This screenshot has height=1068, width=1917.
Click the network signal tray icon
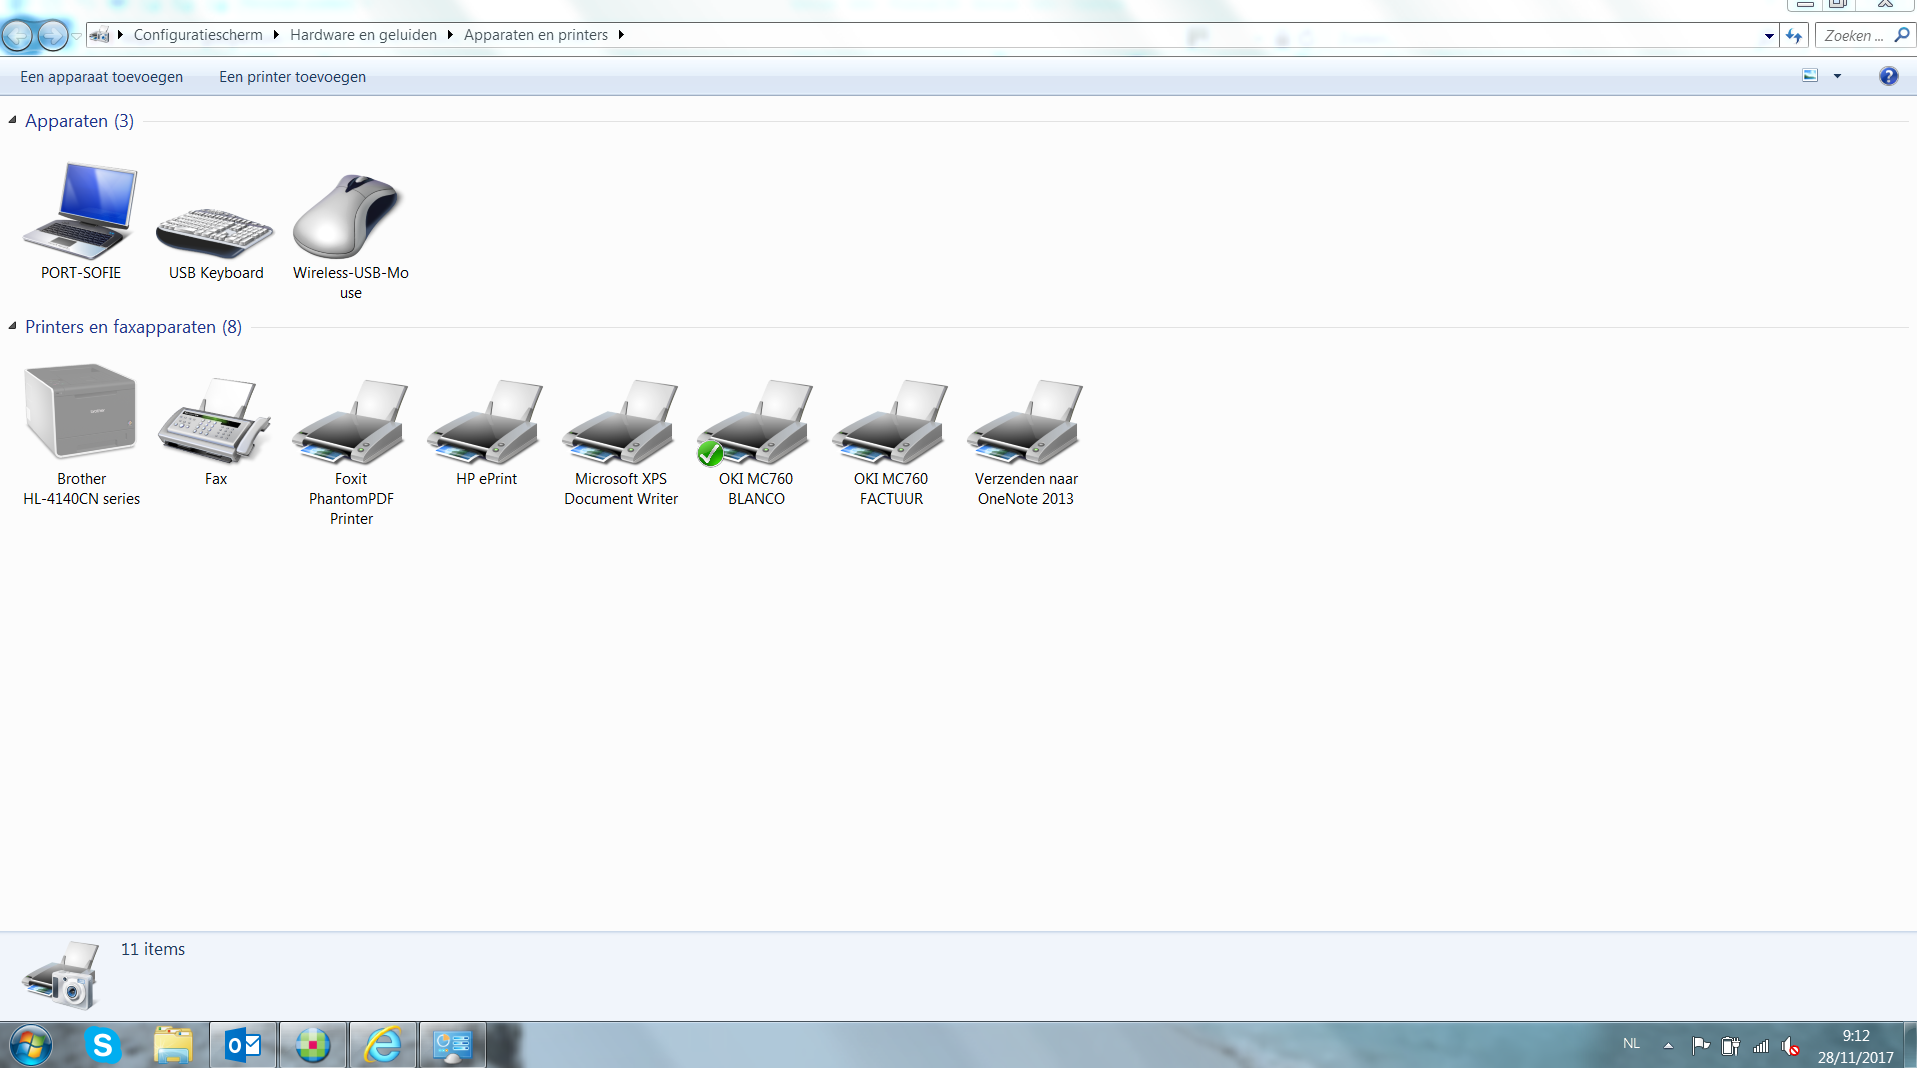1761,1046
